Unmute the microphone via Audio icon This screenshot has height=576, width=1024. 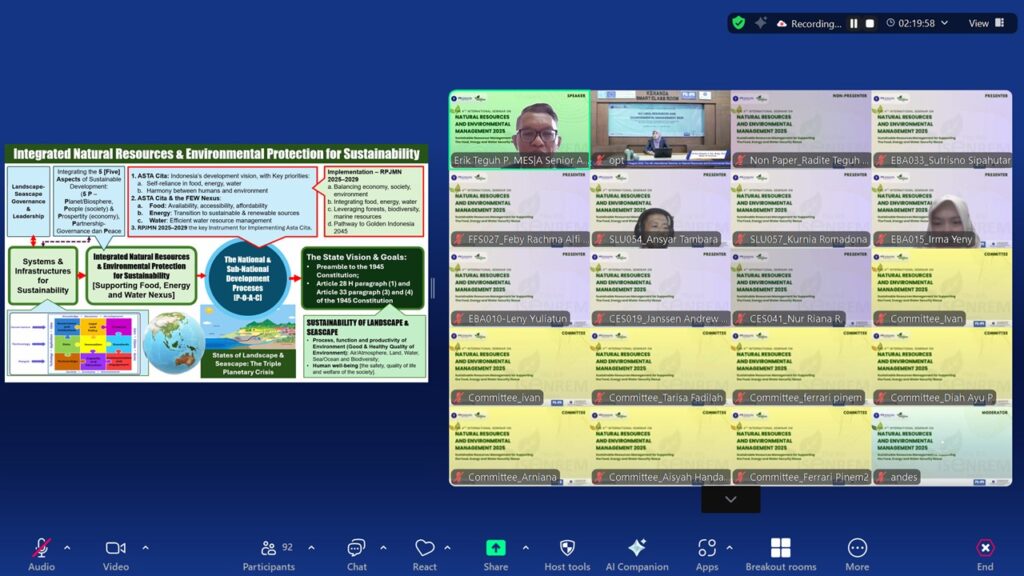coord(41,548)
